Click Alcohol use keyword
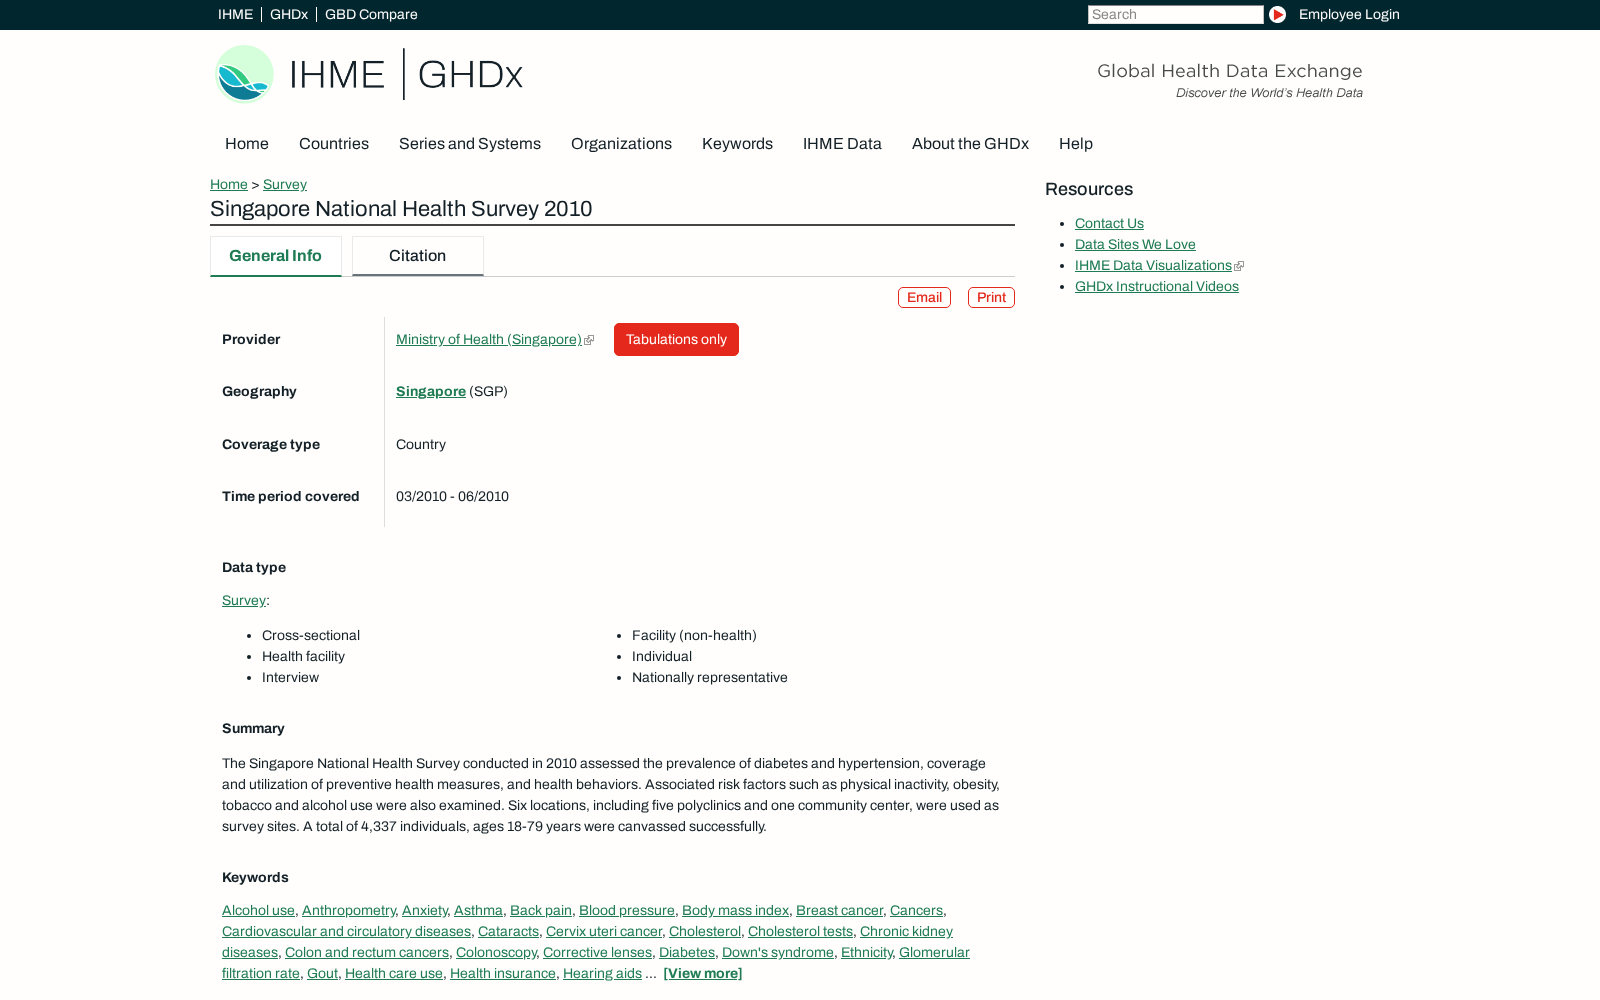Screen dimensions: 1600x1000 [x=258, y=910]
